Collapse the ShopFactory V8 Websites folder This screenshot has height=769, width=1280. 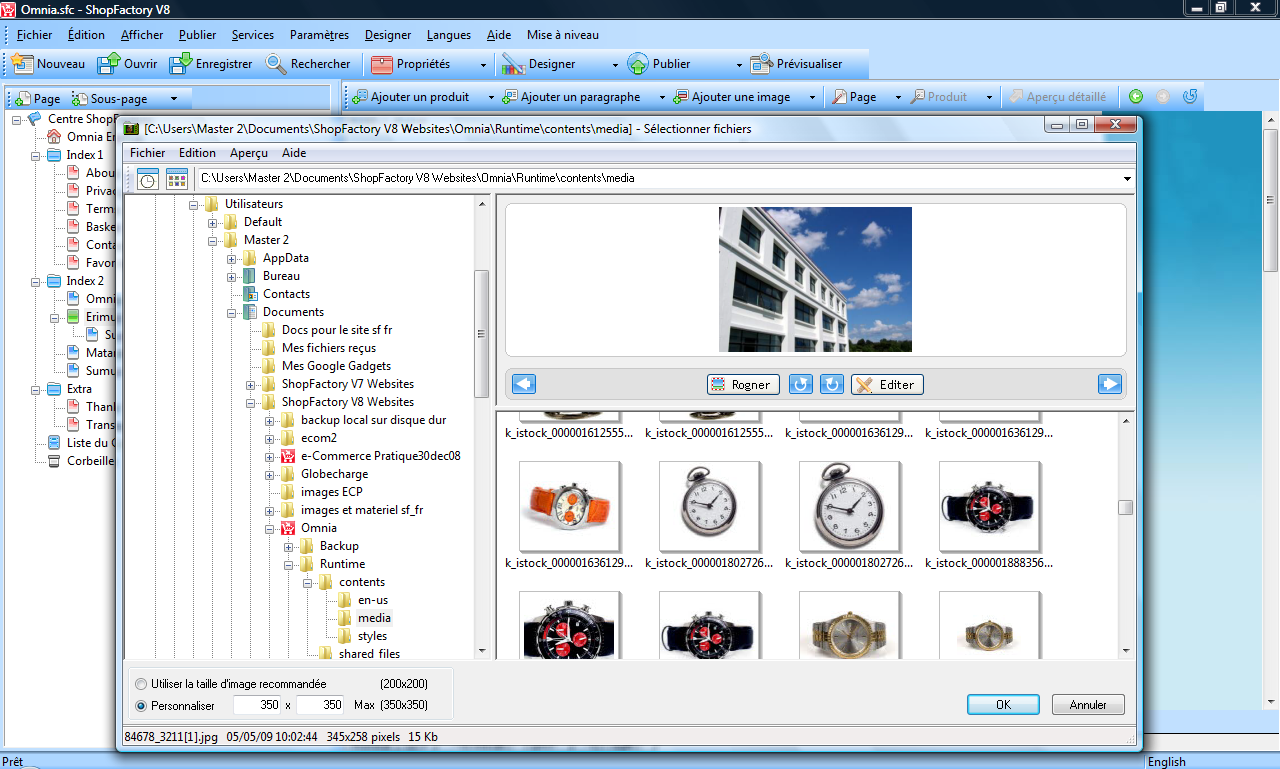click(x=251, y=402)
